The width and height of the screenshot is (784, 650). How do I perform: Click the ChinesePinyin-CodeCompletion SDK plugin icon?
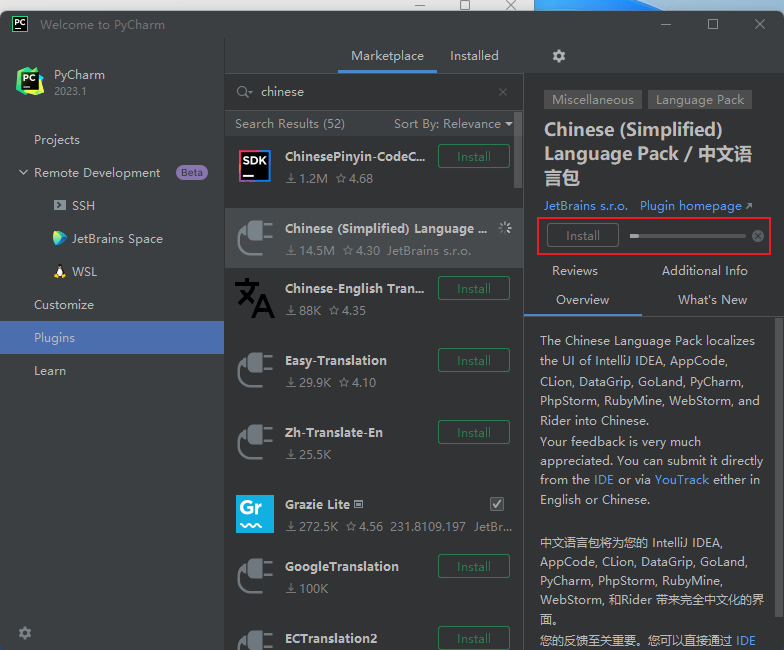tap(254, 166)
